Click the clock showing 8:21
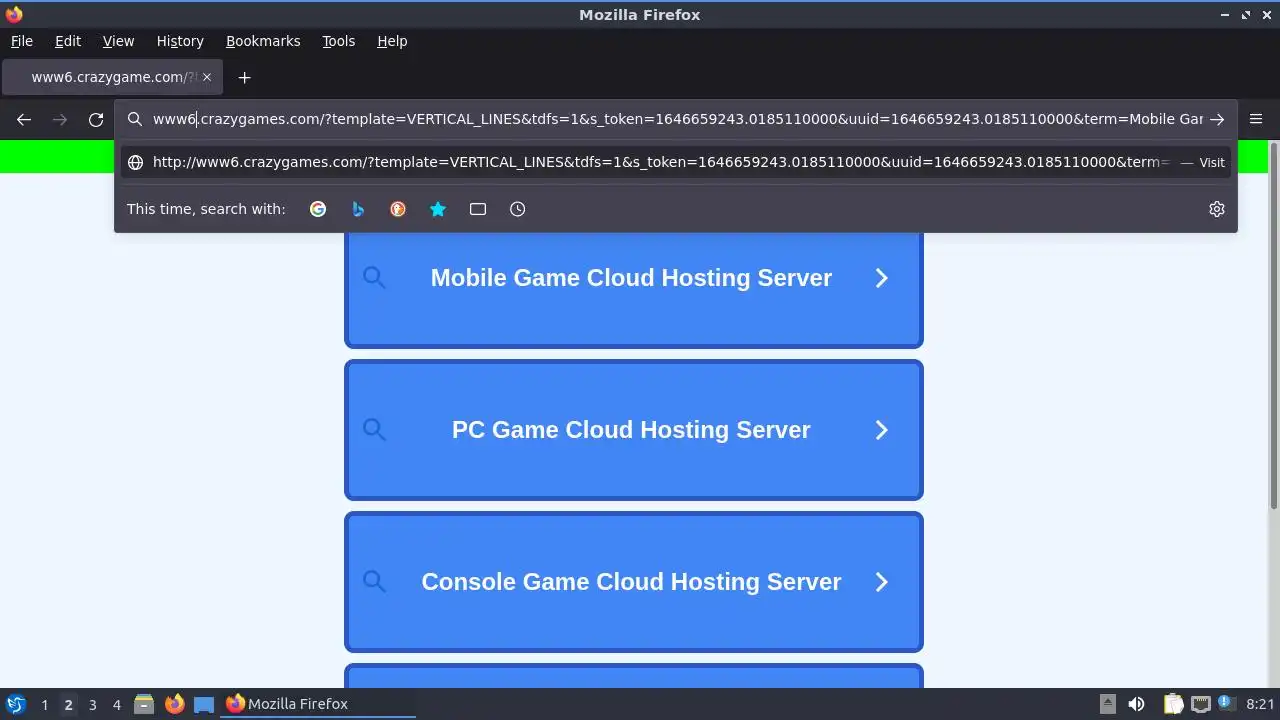This screenshot has width=1280, height=720. [x=1260, y=704]
